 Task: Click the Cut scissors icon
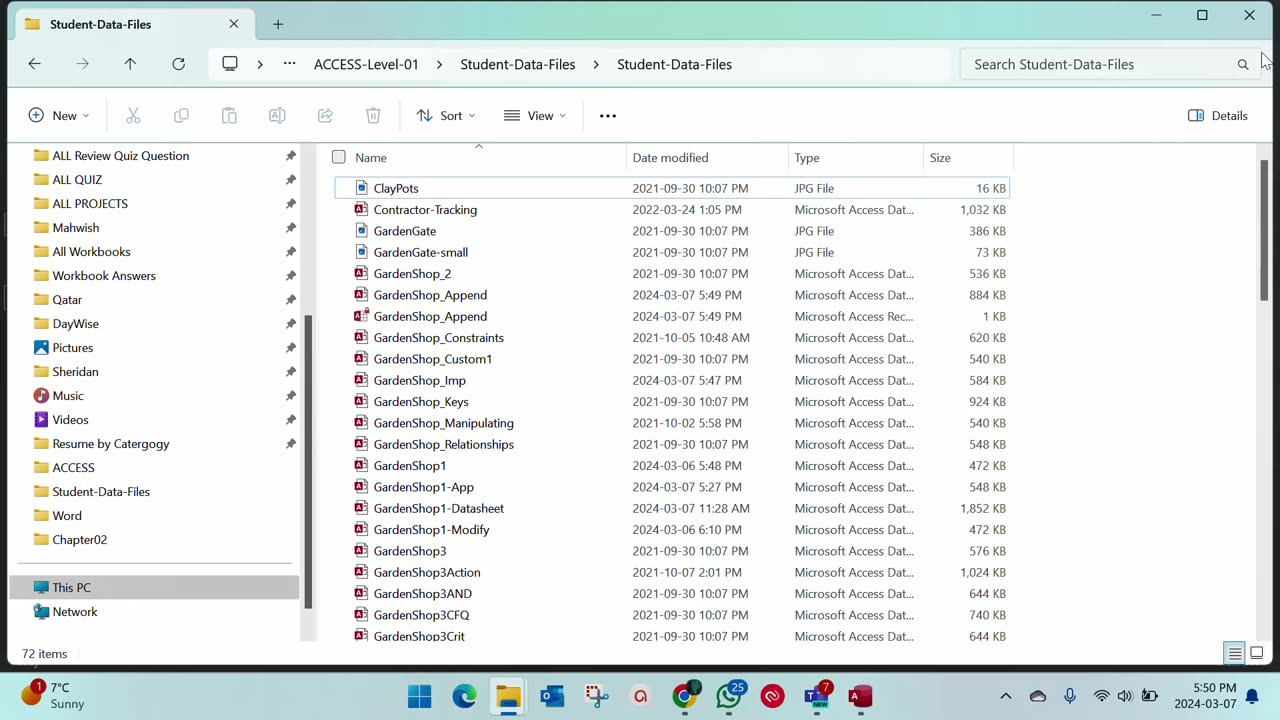[x=133, y=116]
